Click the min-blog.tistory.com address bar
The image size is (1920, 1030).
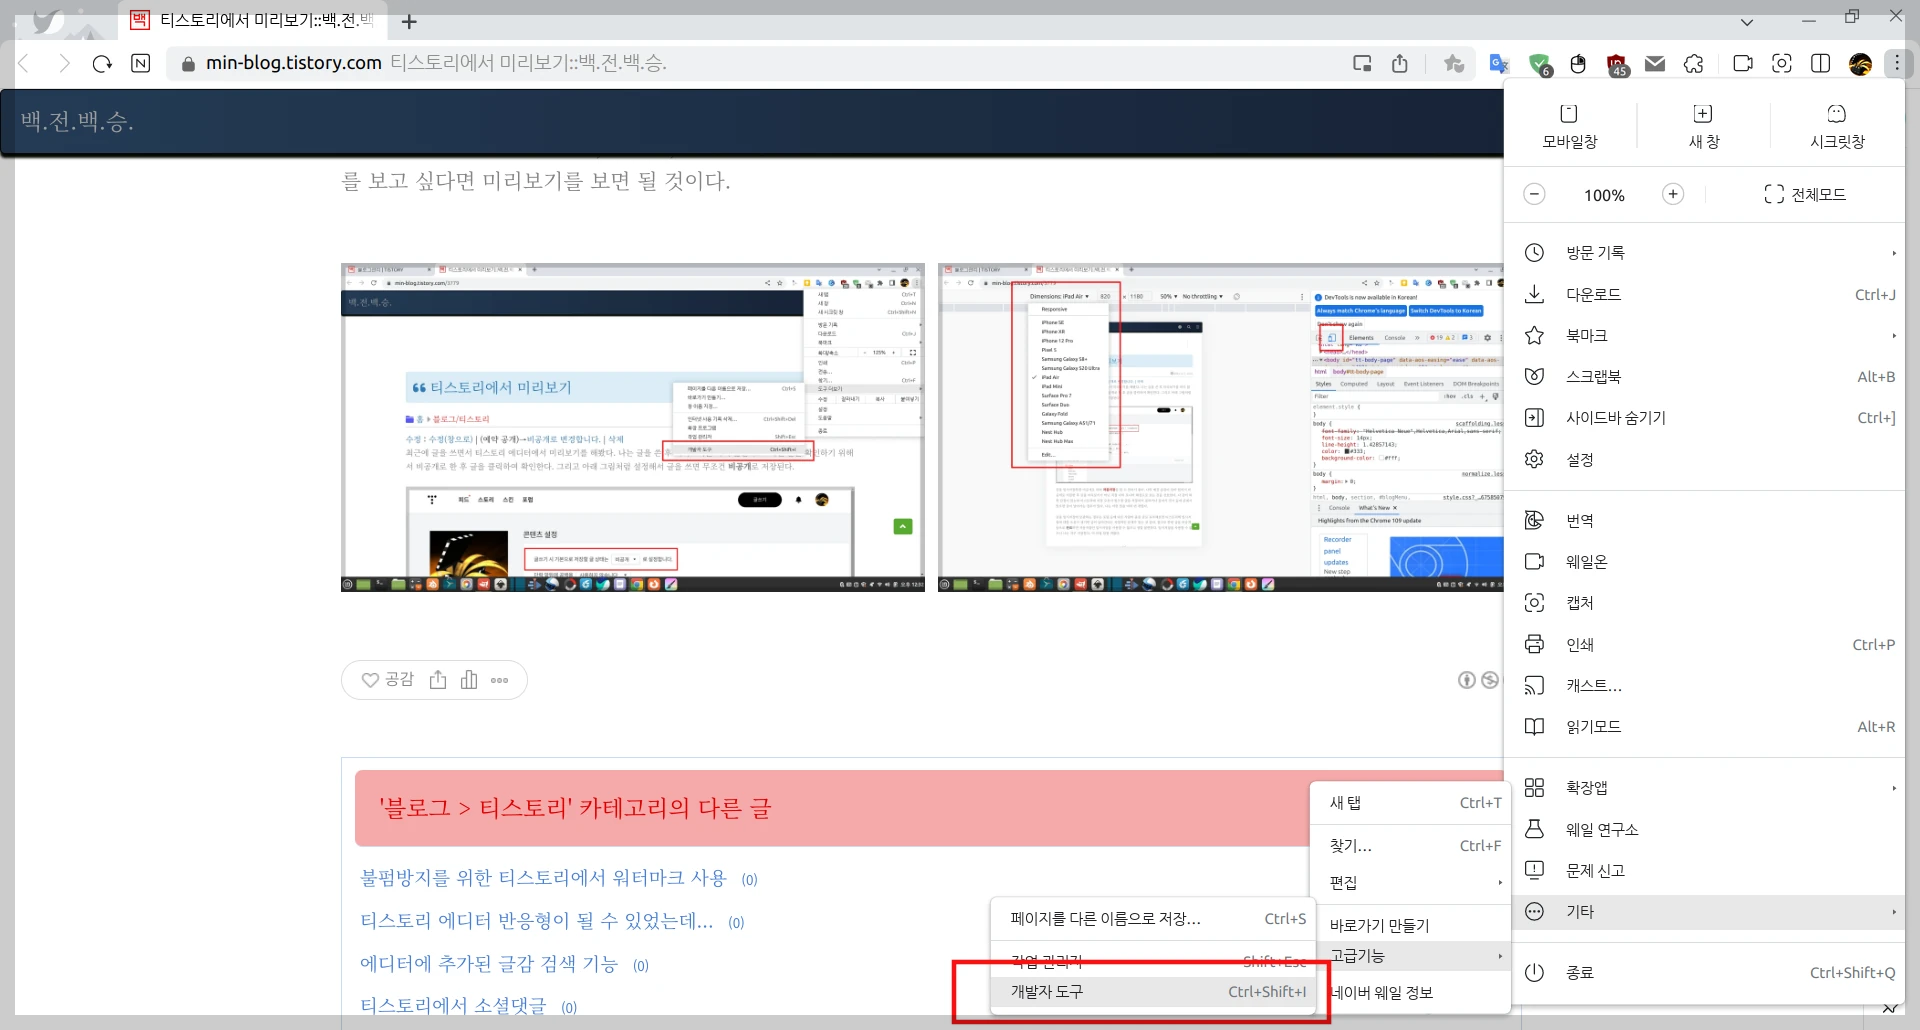click(295, 62)
